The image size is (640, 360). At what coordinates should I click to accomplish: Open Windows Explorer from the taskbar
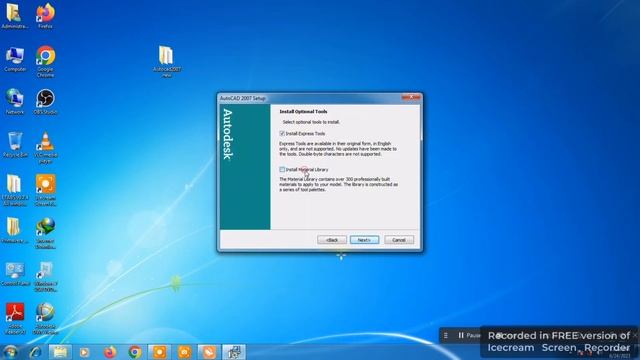point(60,352)
